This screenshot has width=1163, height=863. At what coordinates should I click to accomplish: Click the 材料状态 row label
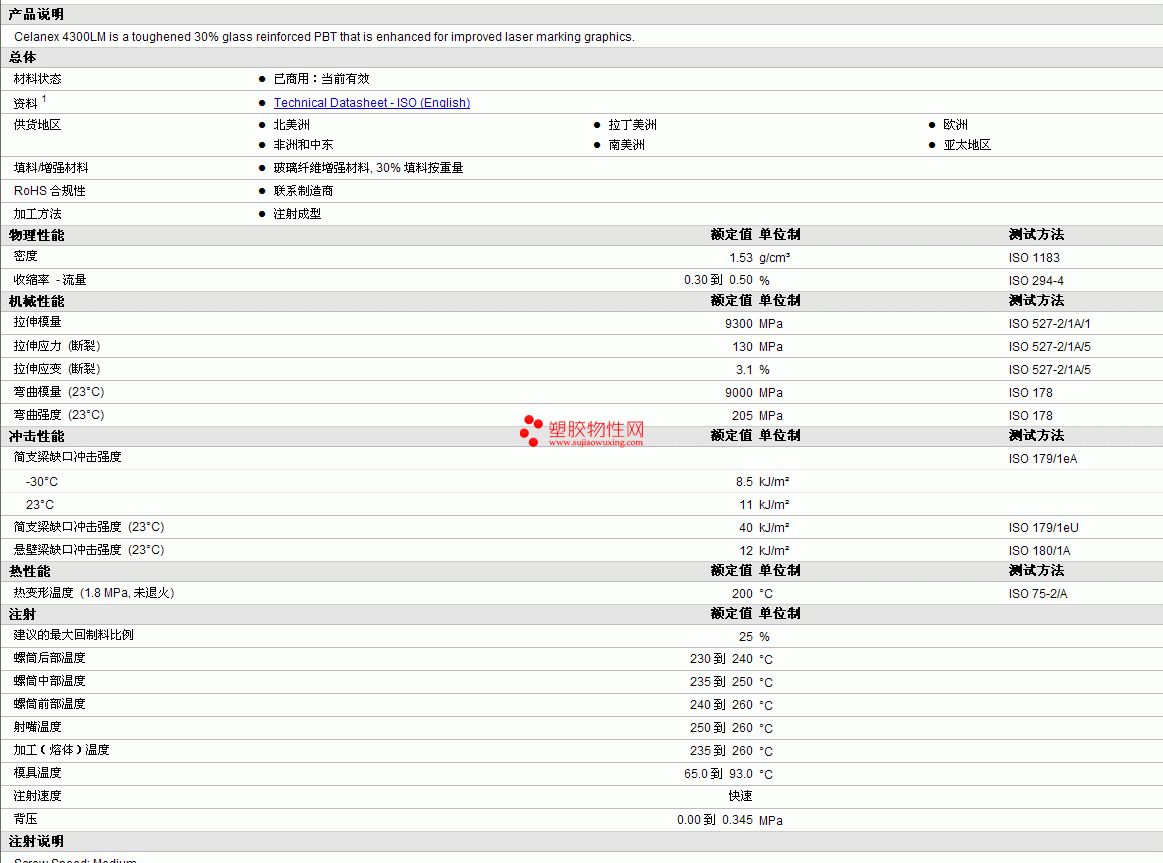(38, 79)
